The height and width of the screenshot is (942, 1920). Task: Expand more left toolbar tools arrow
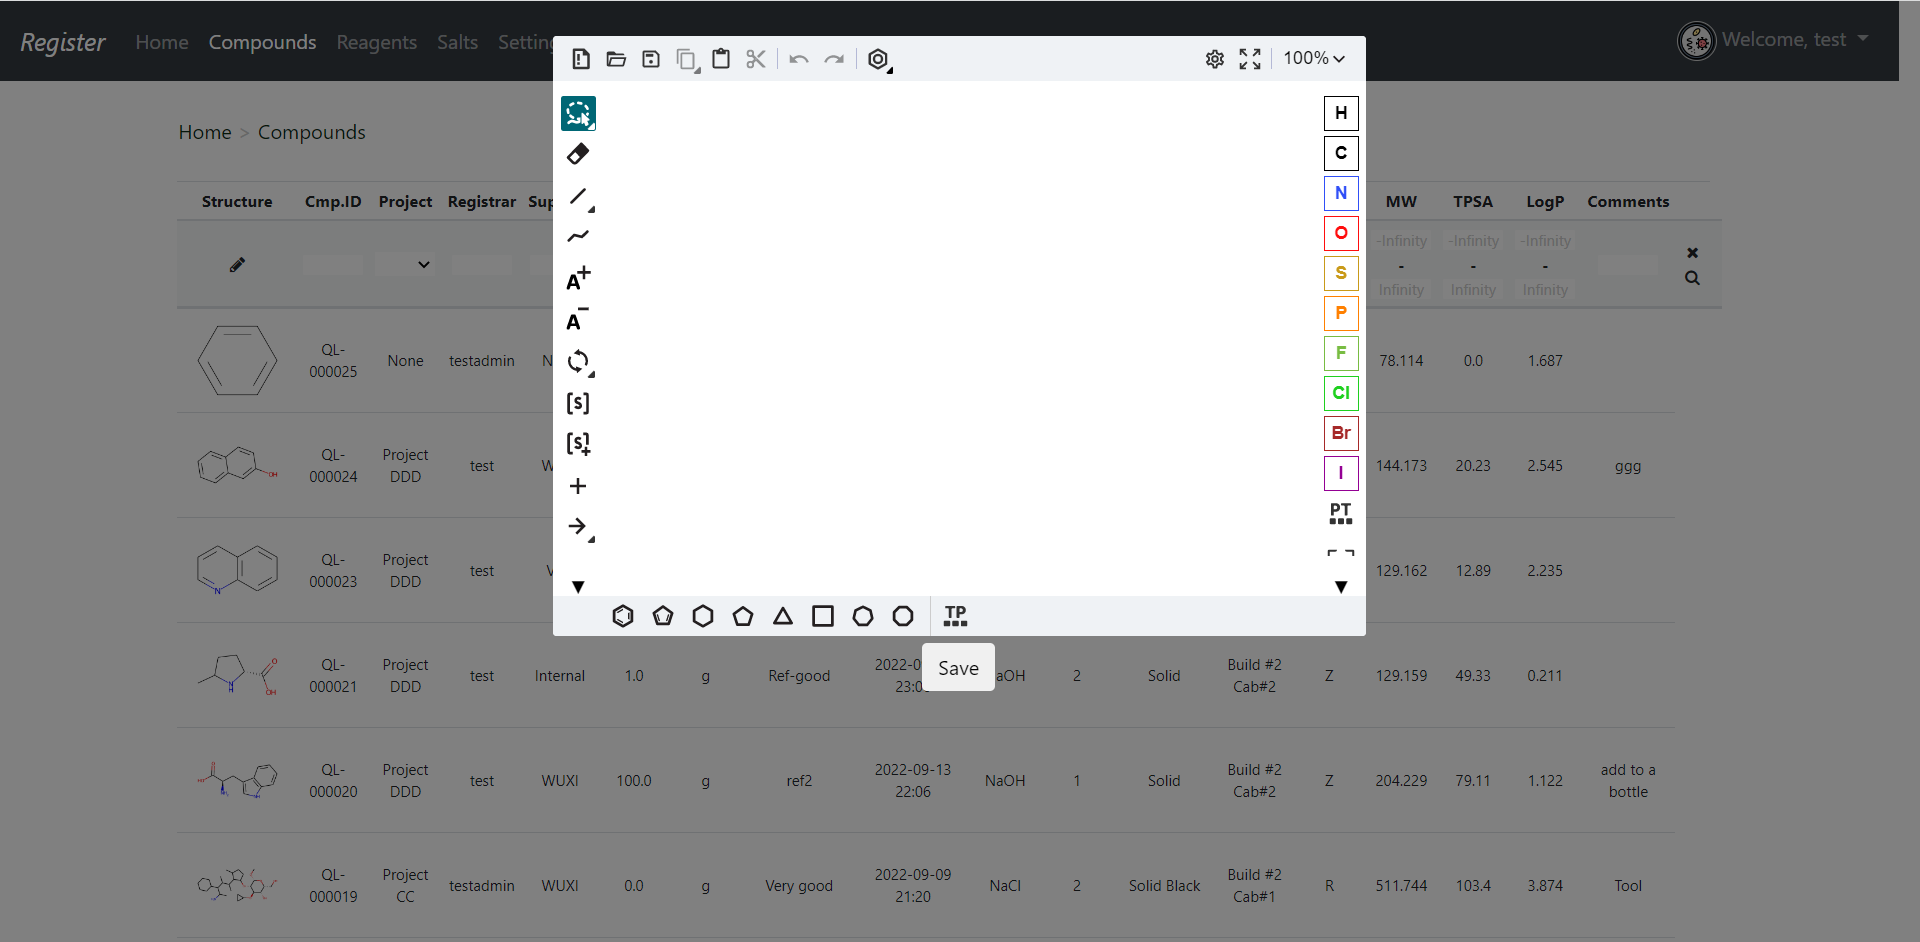tap(578, 587)
